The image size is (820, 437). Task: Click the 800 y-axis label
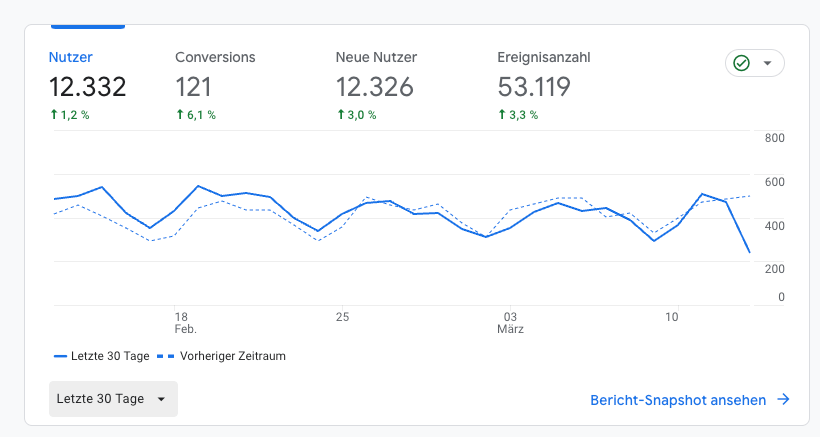(775, 138)
